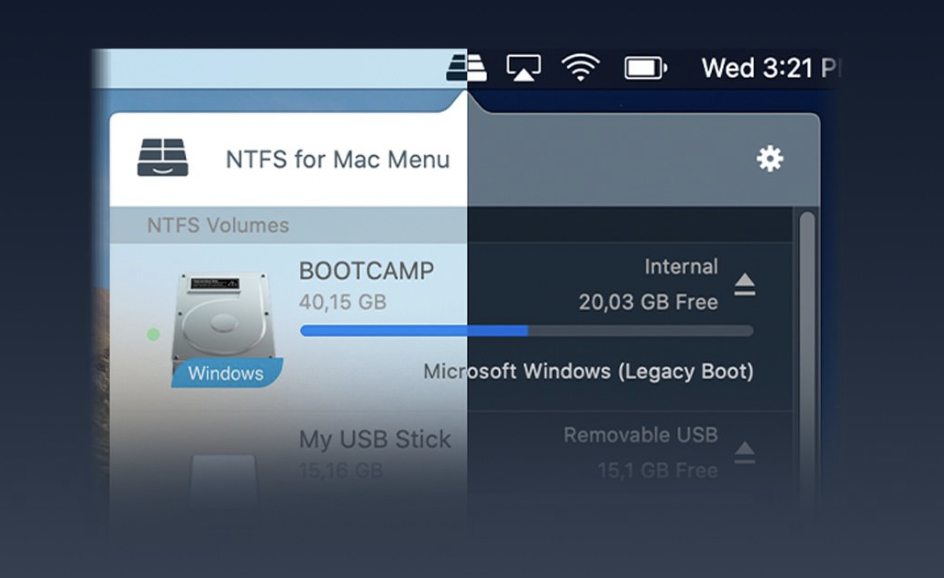Viewport: 944px width, 578px height.
Task: Click the 20,03 GB Free label
Action: pyautogui.click(x=648, y=302)
